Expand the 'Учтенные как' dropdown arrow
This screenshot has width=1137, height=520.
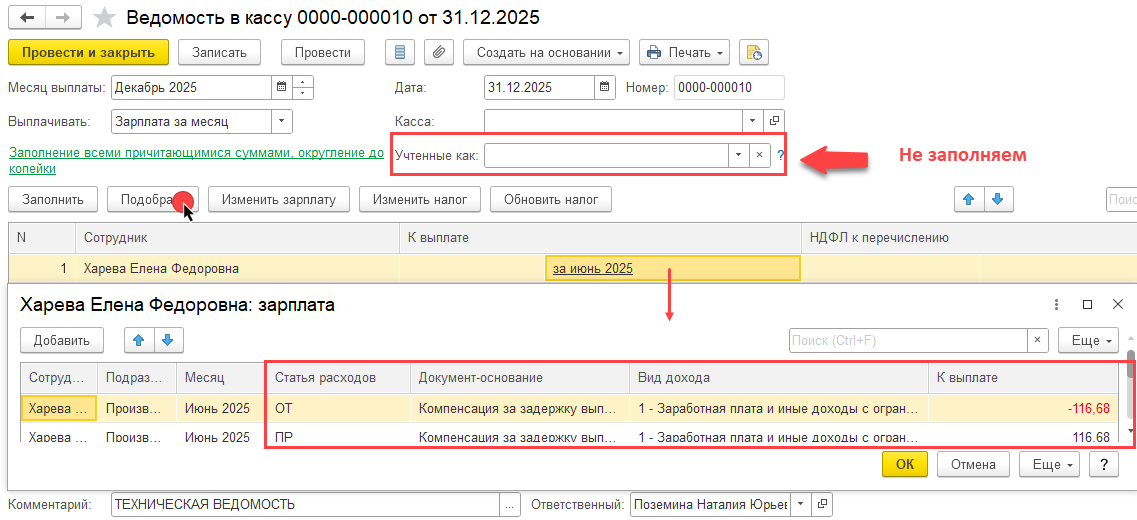[739, 154]
